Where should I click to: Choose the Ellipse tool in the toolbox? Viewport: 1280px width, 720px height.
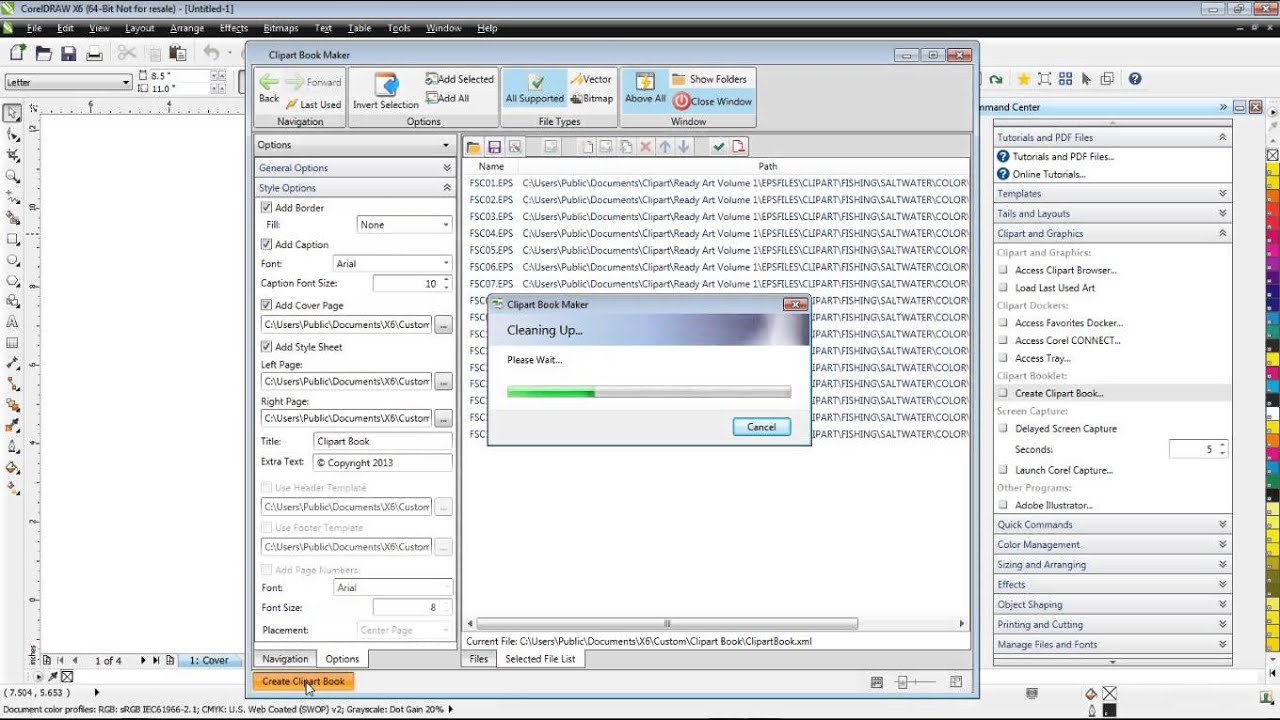[x=13, y=260]
